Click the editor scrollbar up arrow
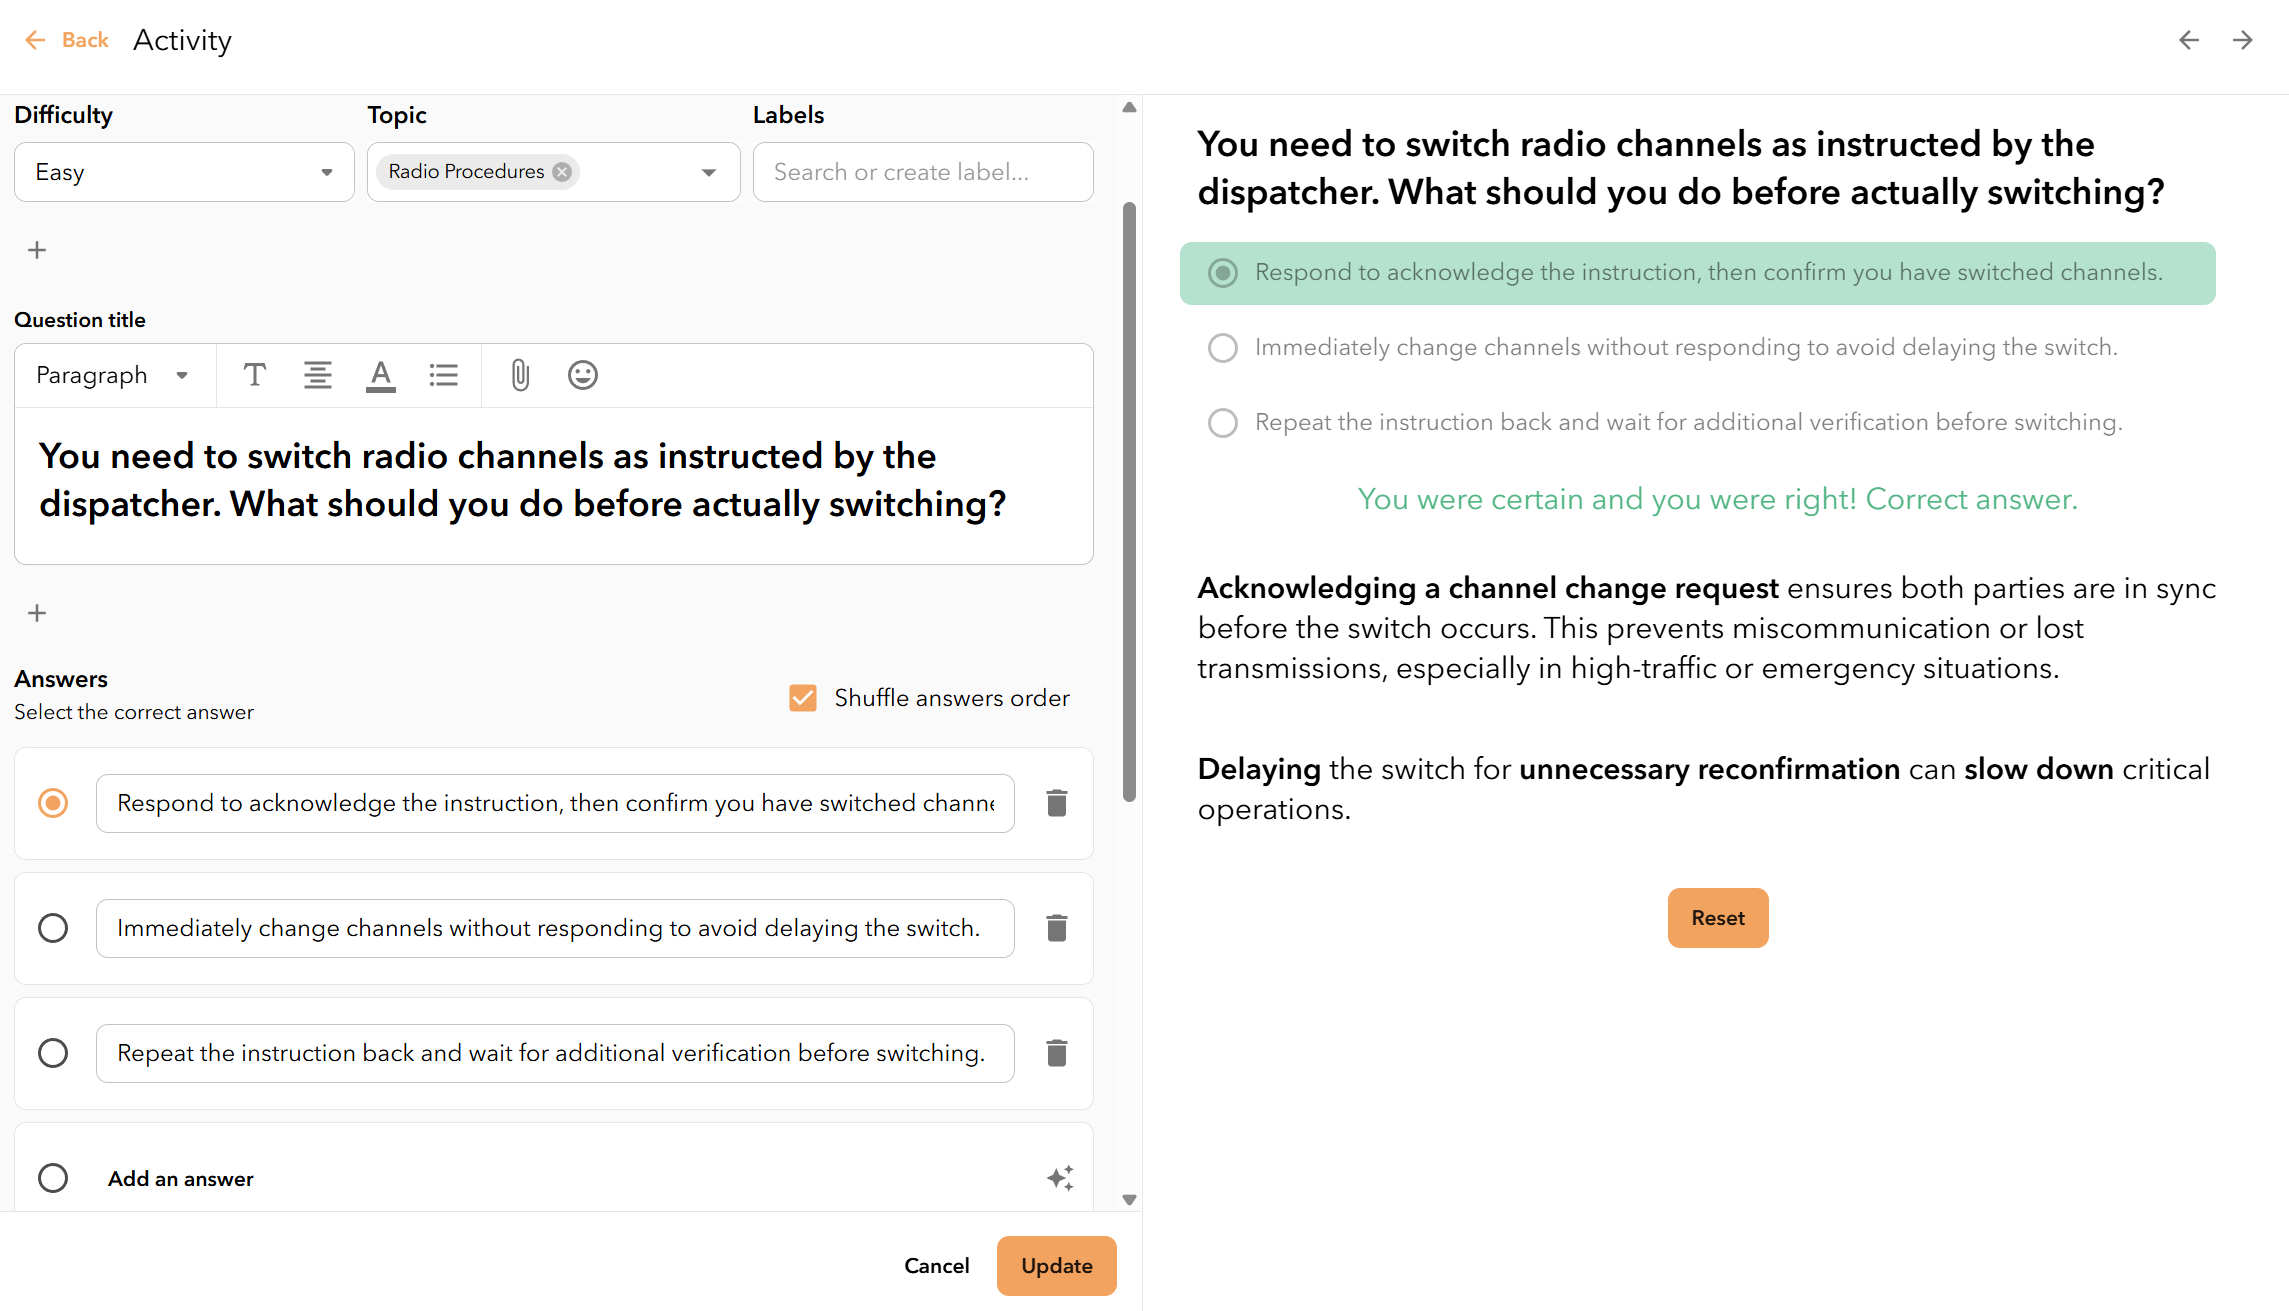Screen dimensions: 2289x1311 coord(1129,107)
